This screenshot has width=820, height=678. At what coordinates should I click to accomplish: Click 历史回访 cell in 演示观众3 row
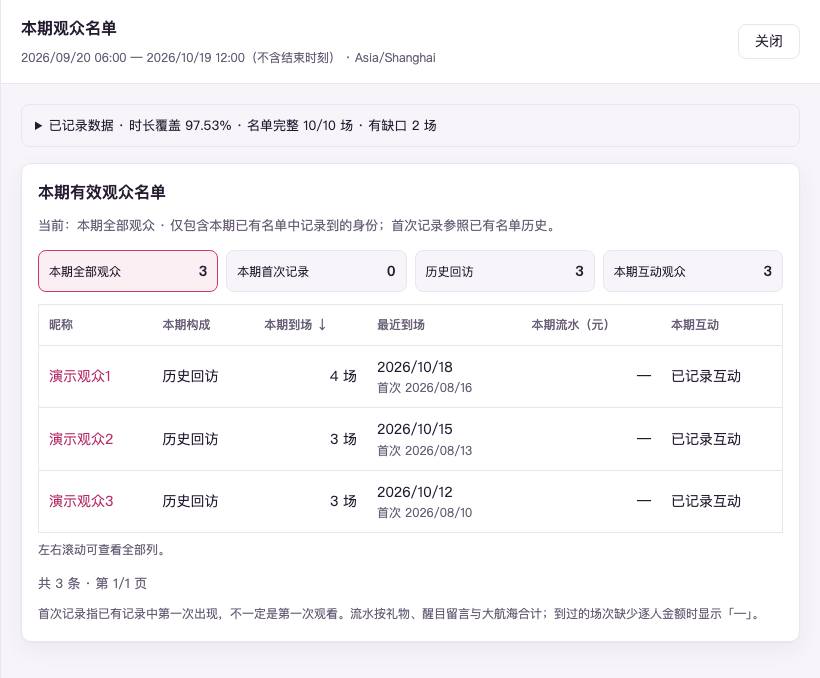coord(190,501)
